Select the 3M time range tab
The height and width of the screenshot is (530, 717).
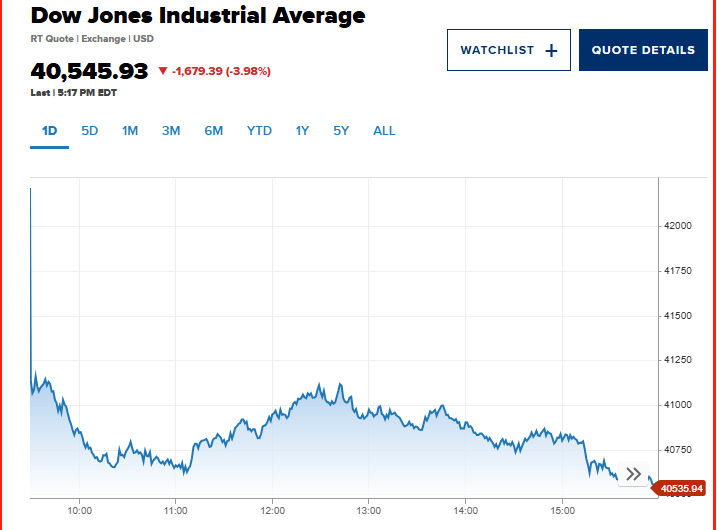tap(171, 131)
